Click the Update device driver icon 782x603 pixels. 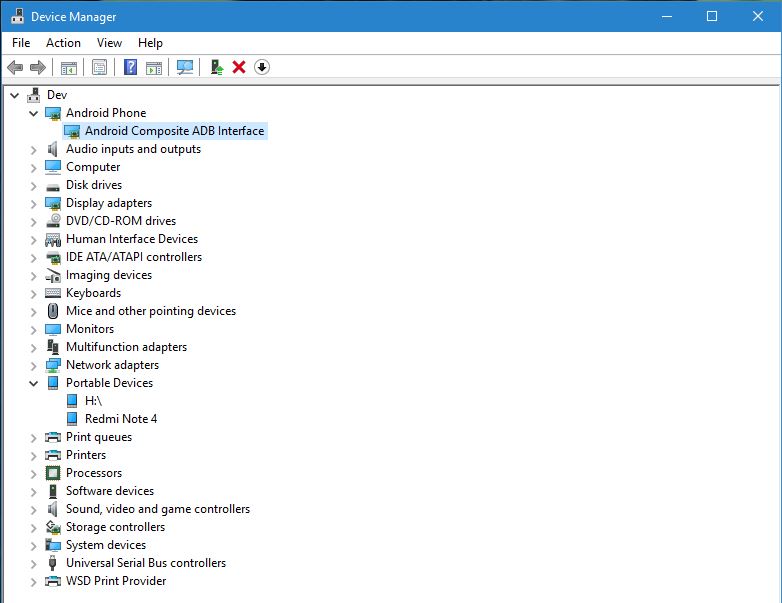tap(216, 67)
